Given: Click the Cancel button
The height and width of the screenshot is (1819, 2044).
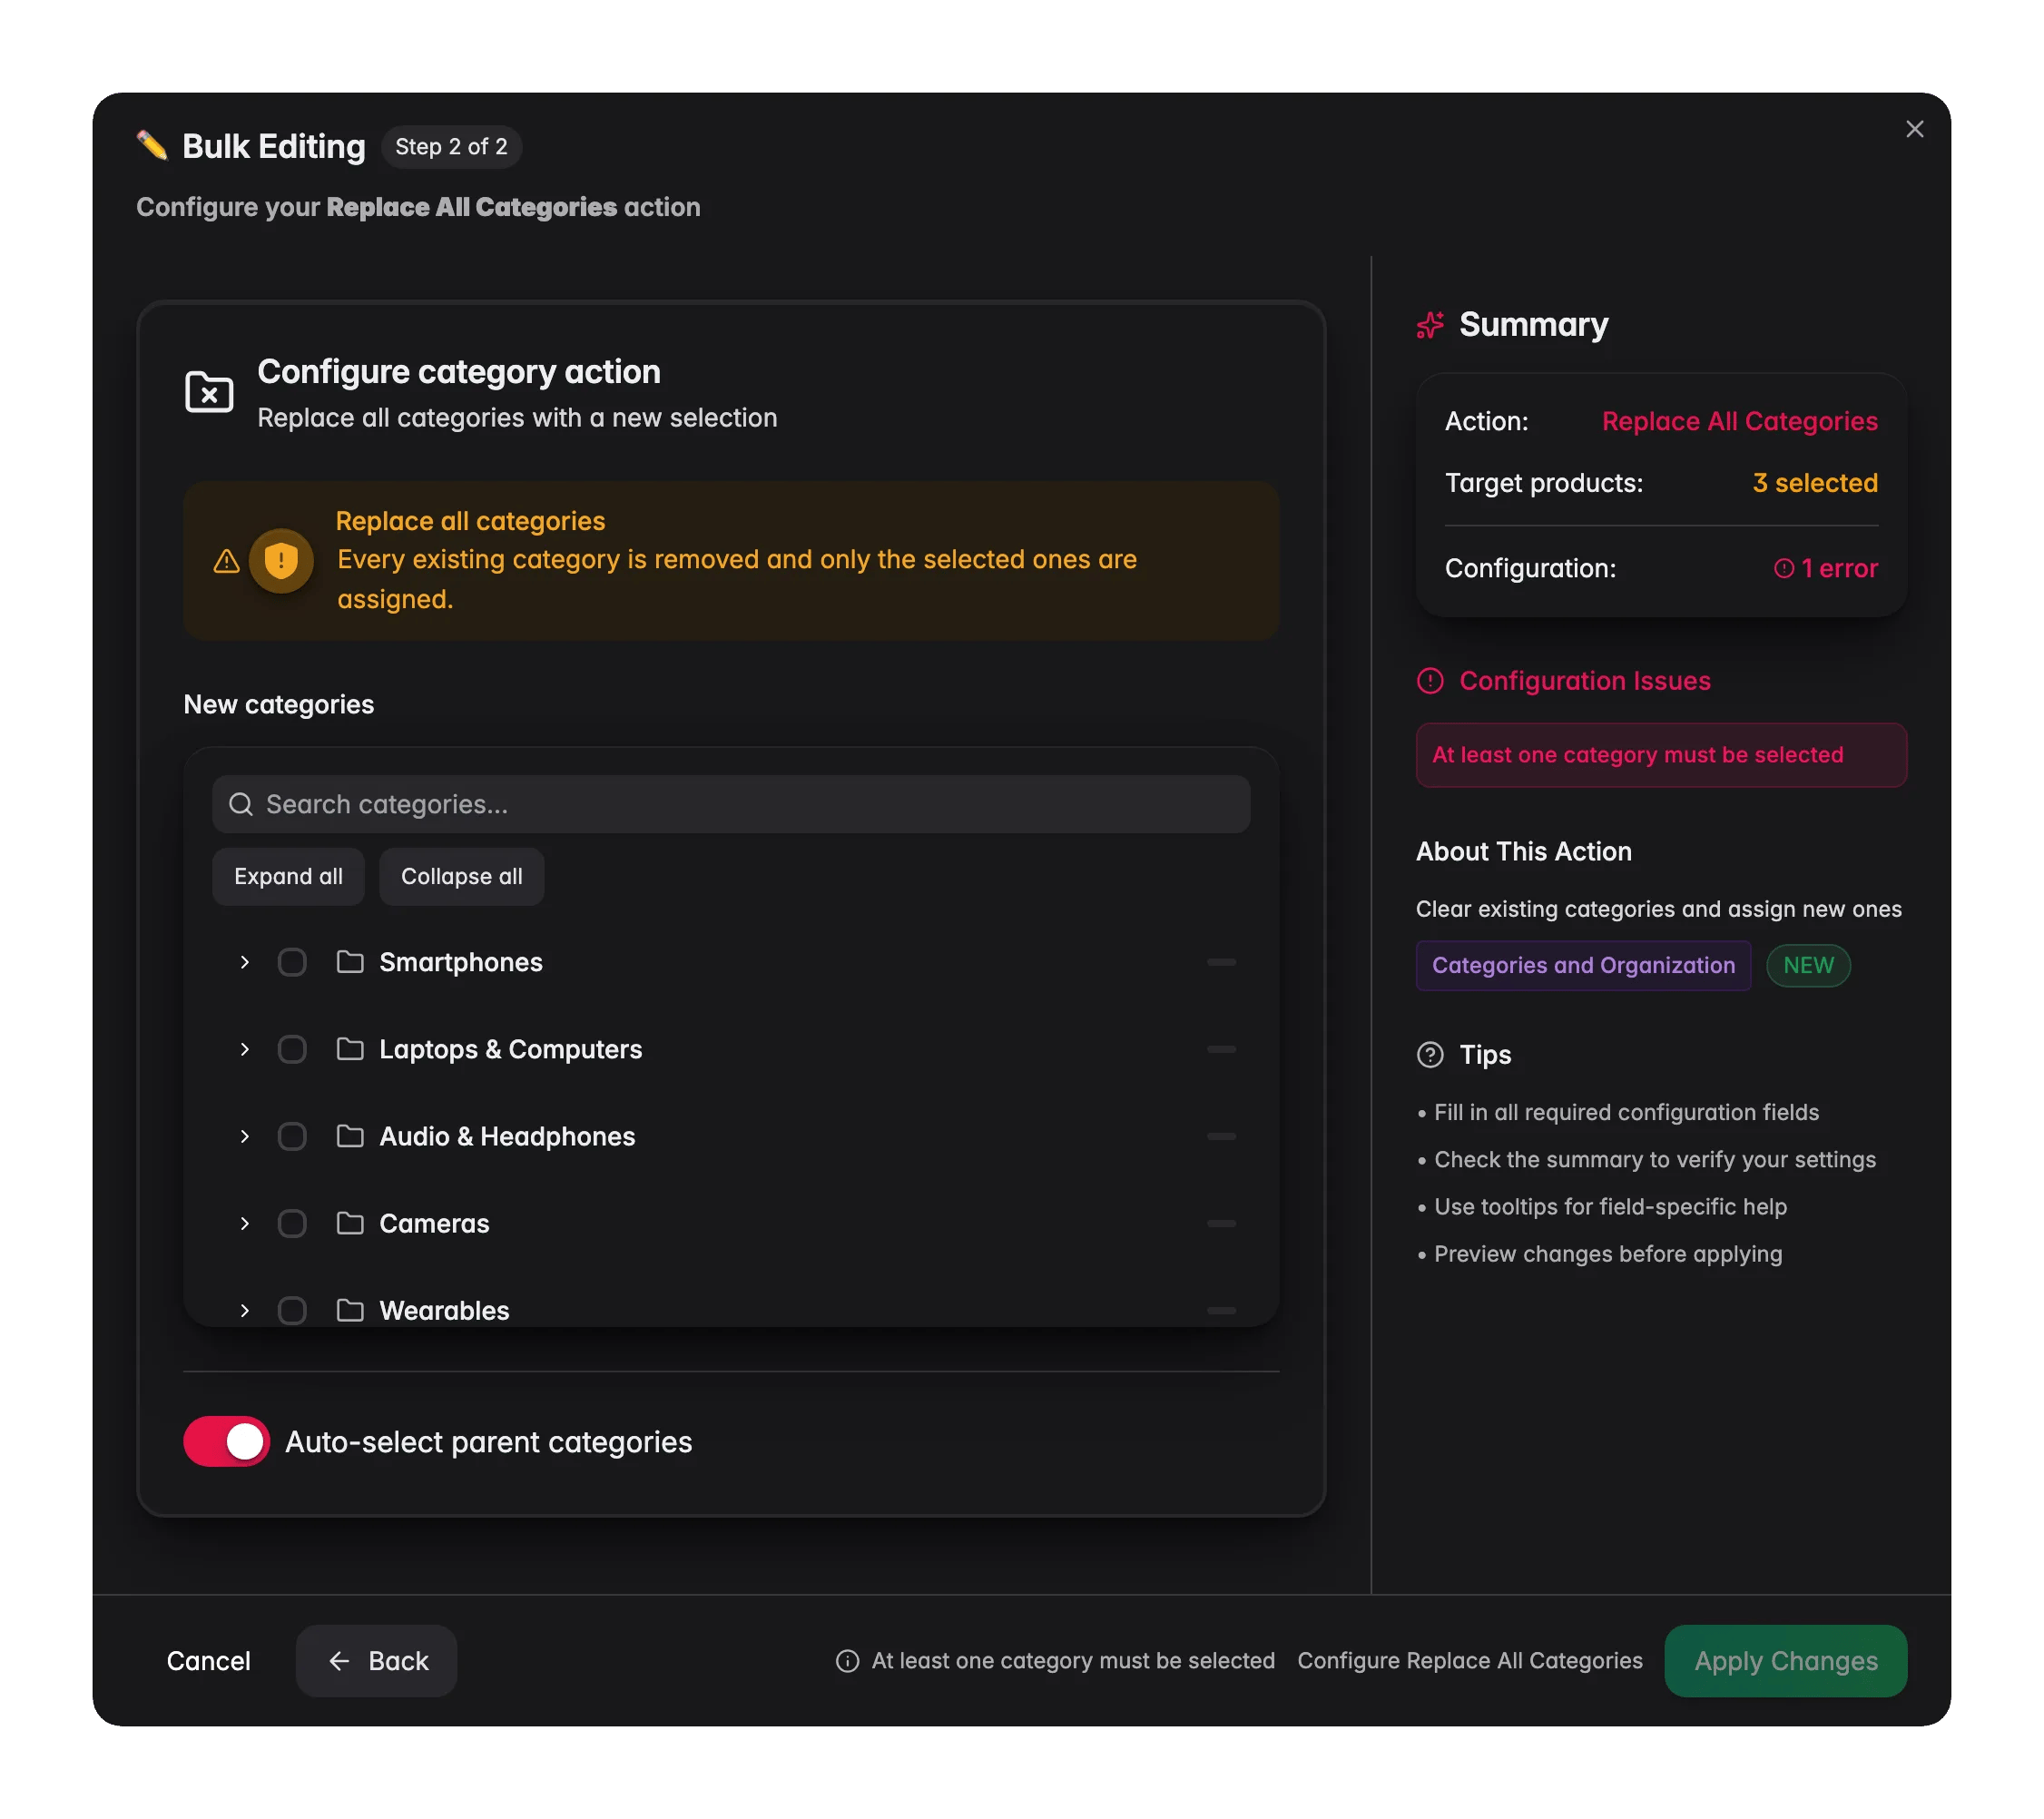Looking at the screenshot, I should pos(208,1661).
